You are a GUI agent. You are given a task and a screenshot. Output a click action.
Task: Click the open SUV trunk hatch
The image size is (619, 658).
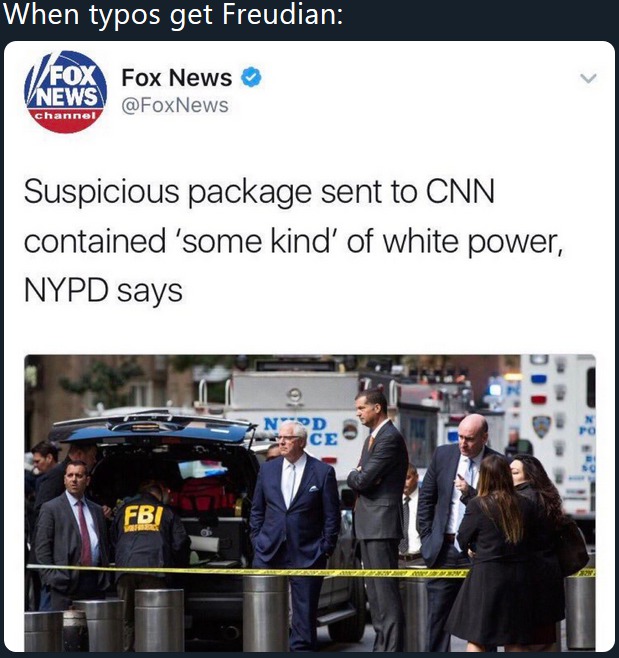tap(155, 428)
